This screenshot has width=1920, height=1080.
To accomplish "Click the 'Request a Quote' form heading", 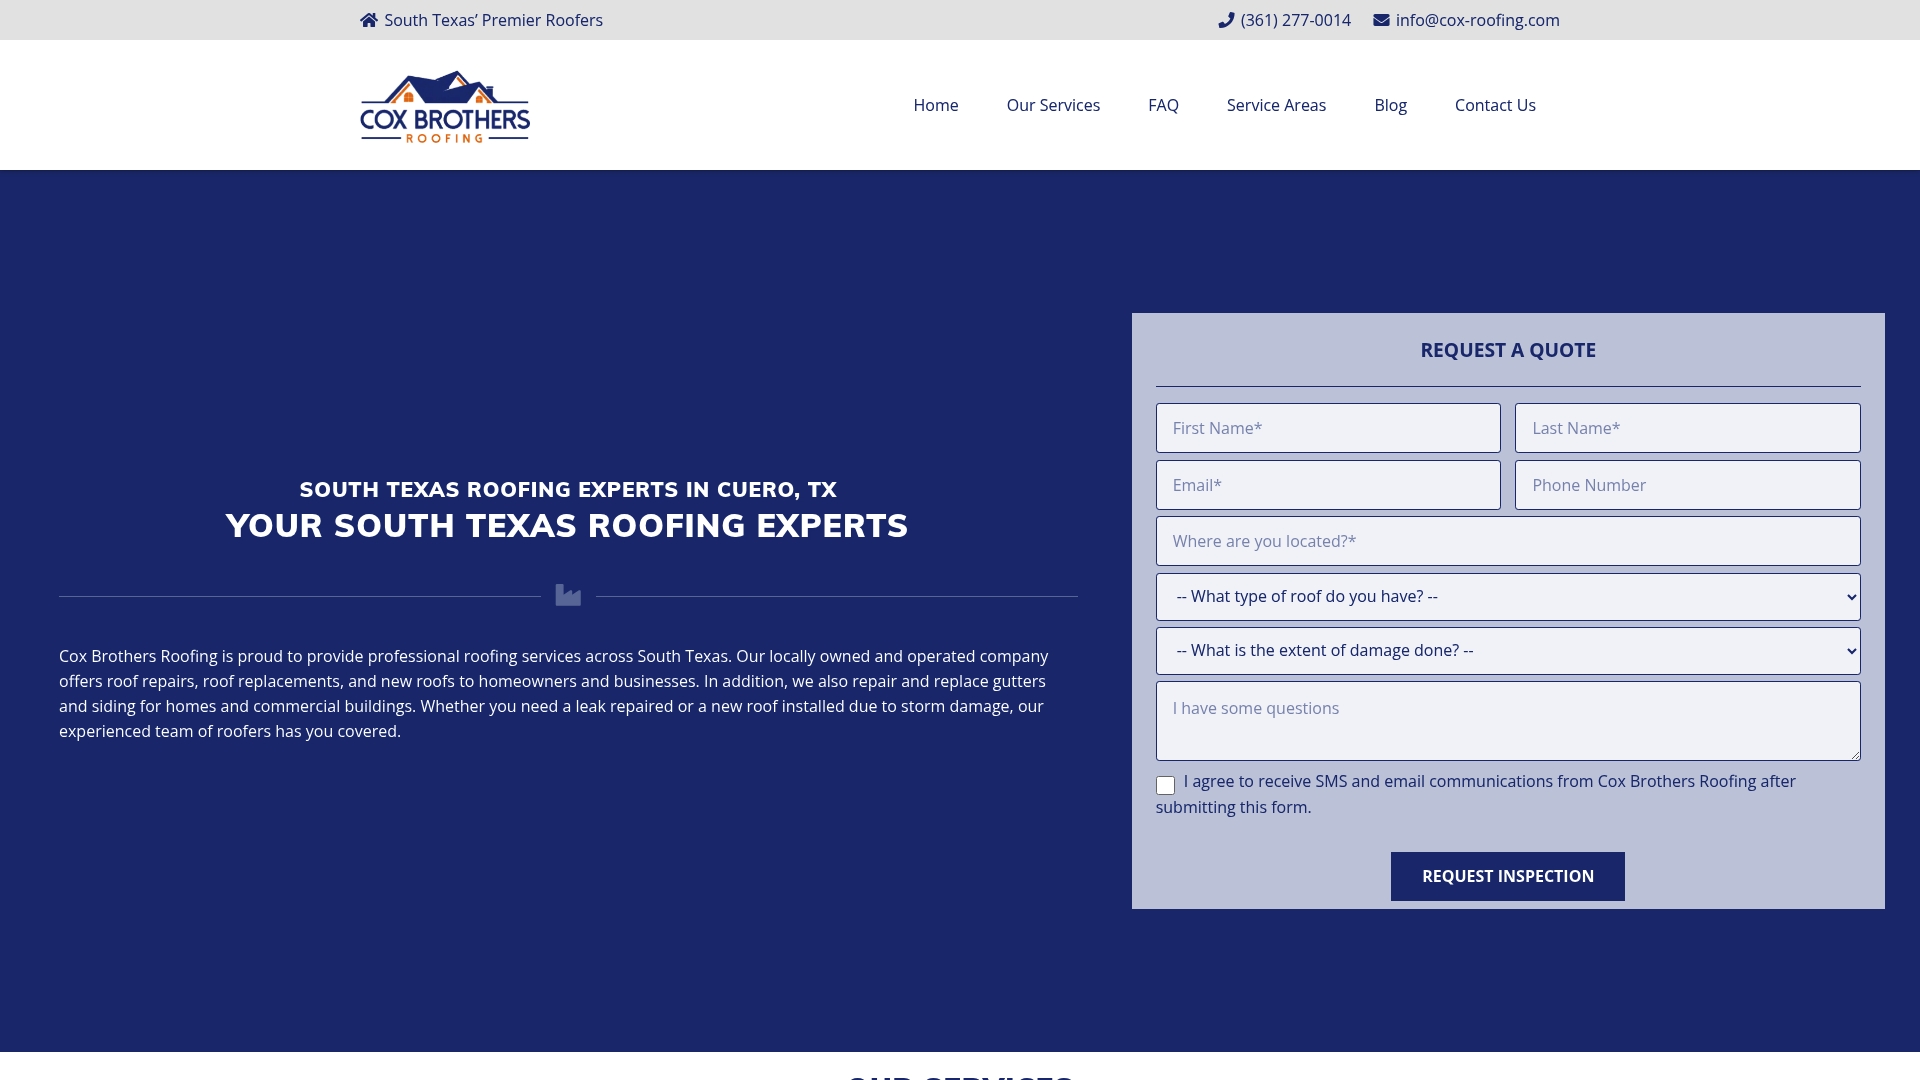I will (x=1508, y=350).
